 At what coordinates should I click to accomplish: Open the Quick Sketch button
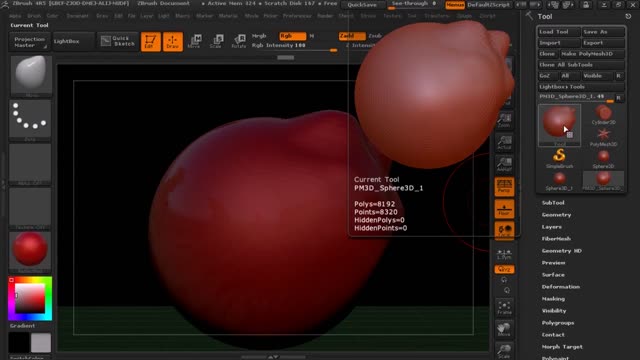118,41
